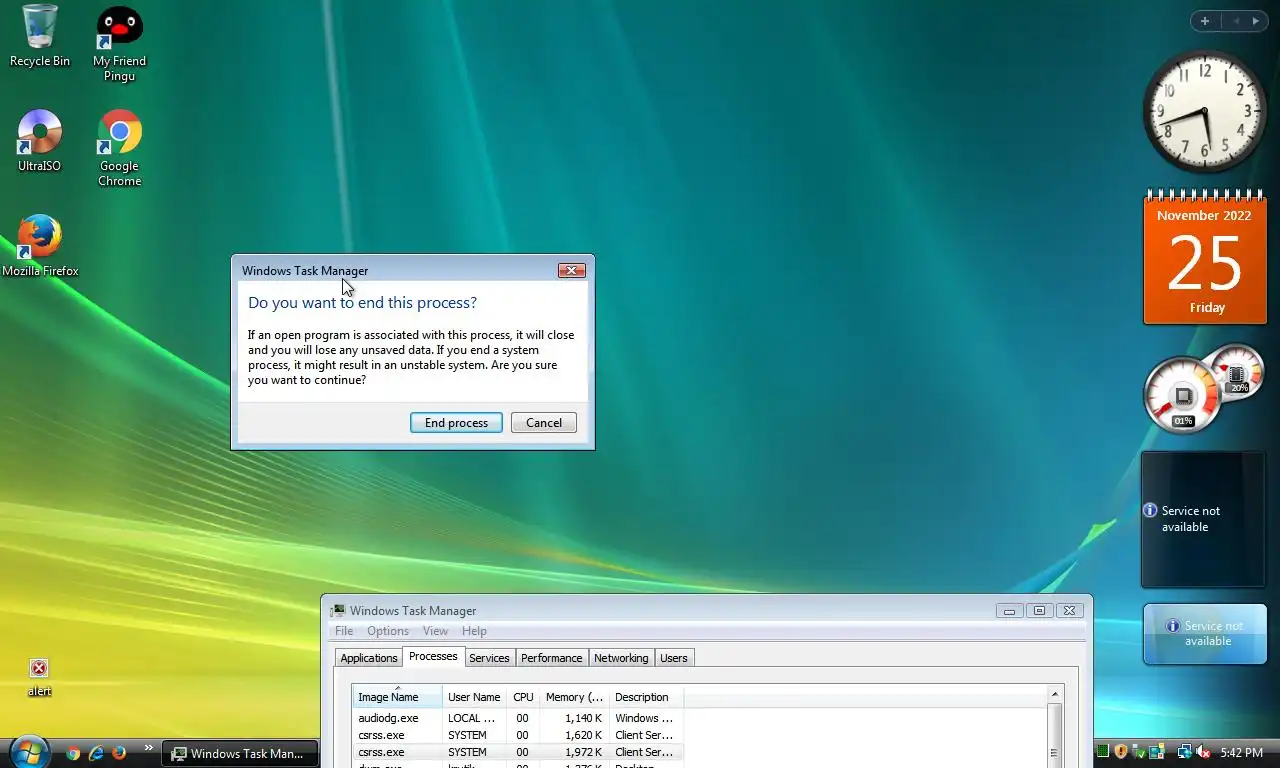1280x768 pixels.
Task: Switch to the Users tab
Action: click(x=674, y=658)
